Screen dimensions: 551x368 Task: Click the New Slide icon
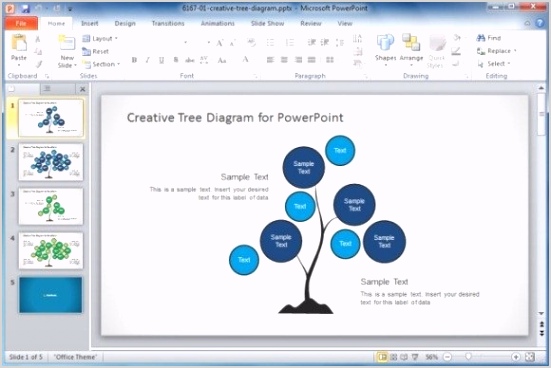tap(67, 44)
